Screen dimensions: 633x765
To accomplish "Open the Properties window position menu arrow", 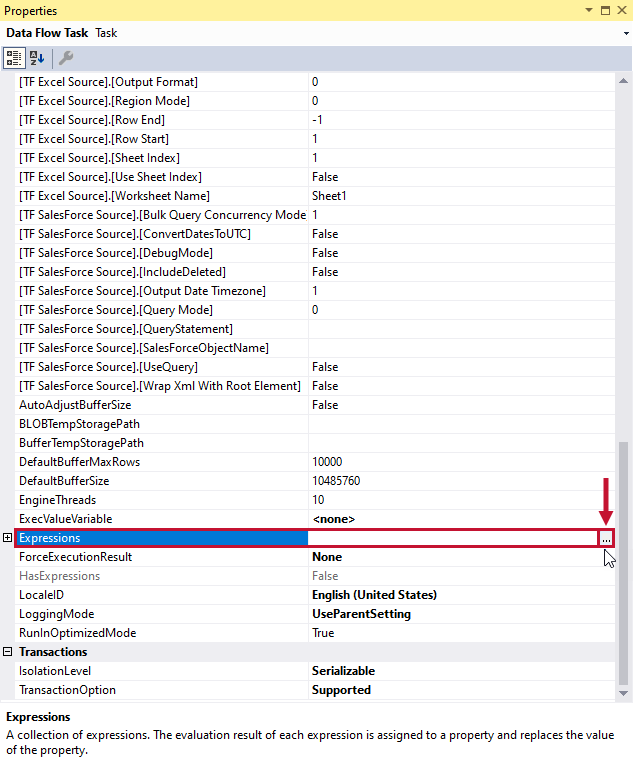I will click(589, 10).
